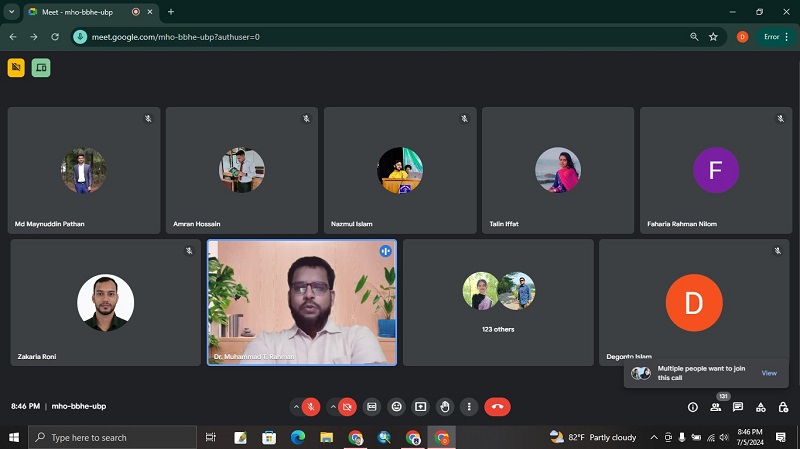
Task: Show hidden system tray icons chevron
Action: [x=654, y=437]
